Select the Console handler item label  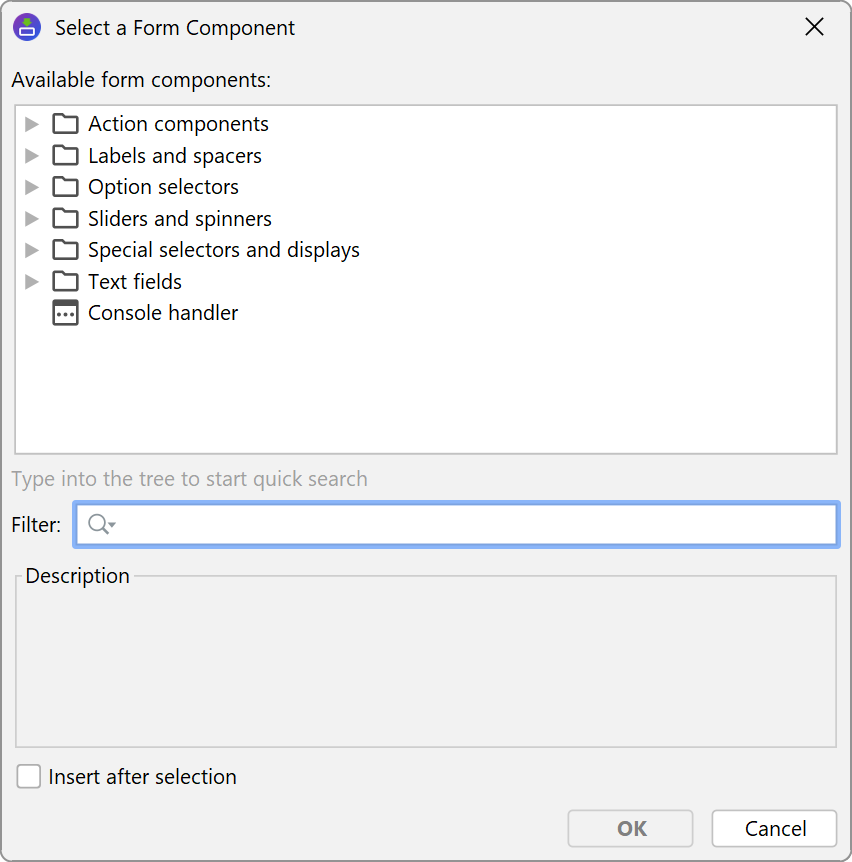tap(163, 313)
